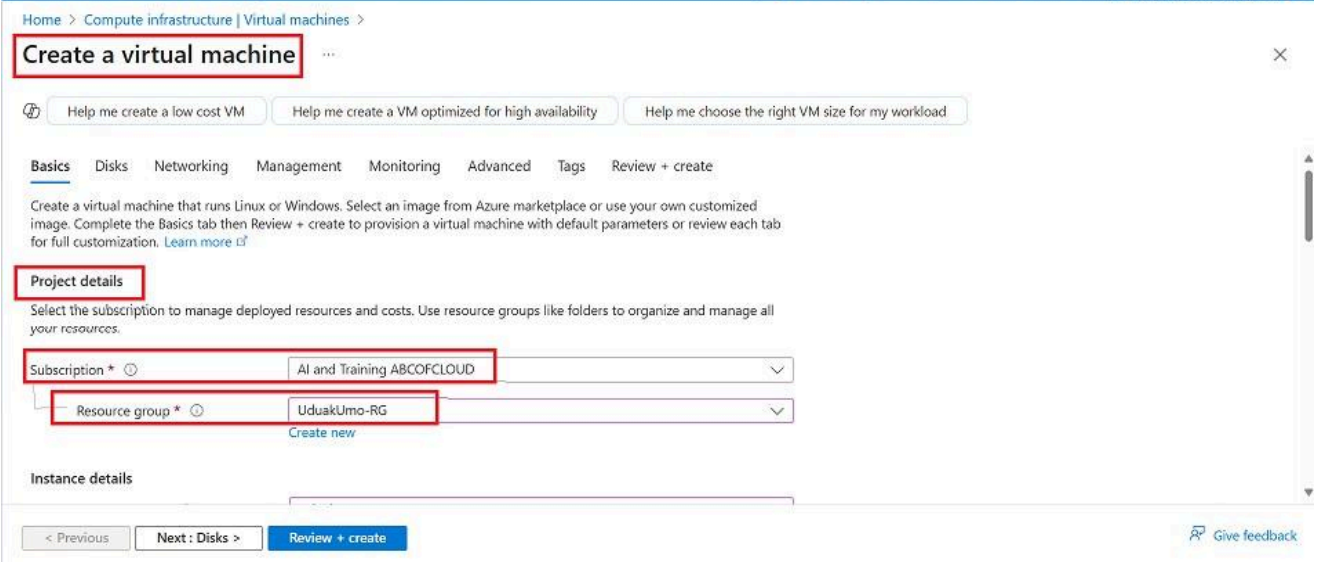Open the Subscription dropdown
This screenshot has width=1318, height=562.
[x=776, y=370]
